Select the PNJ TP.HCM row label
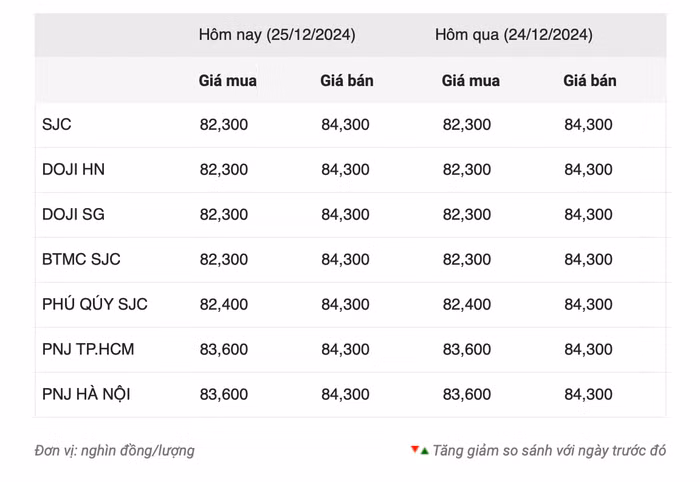The height and width of the screenshot is (482, 700). click(88, 349)
